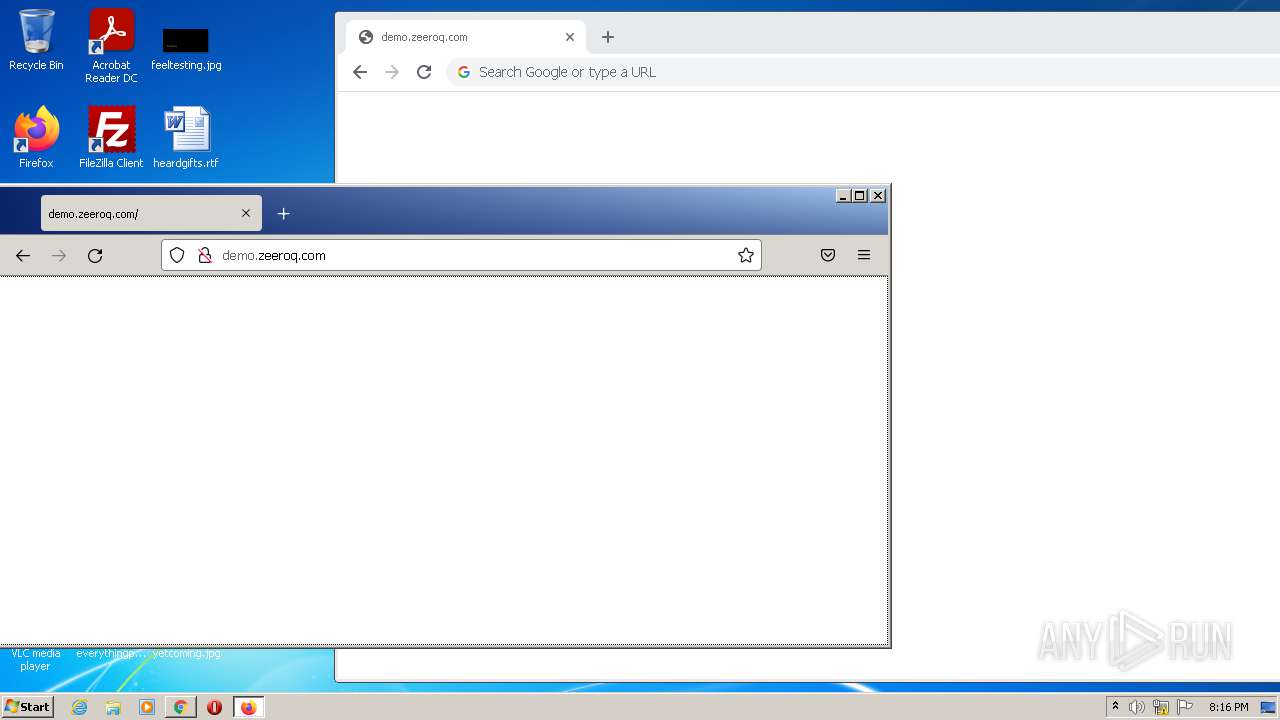
Task: Open the Recycle Bin desktop icon
Action: coord(36,41)
